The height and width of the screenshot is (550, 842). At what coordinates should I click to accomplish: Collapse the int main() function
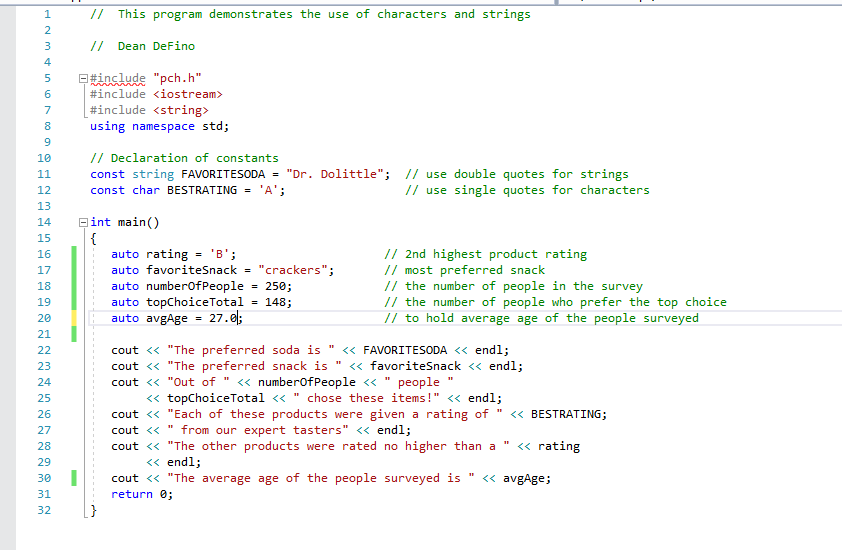[83, 222]
